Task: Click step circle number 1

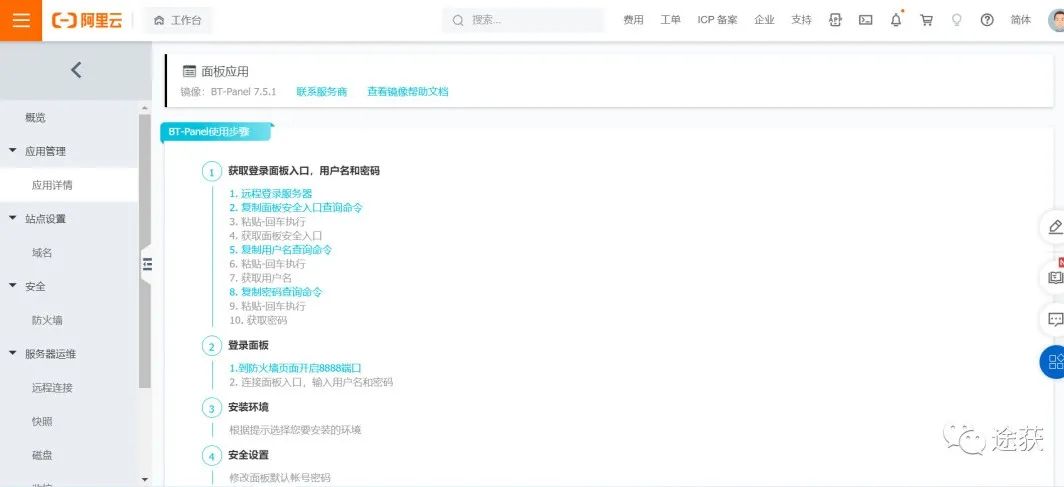Action: pyautogui.click(x=212, y=172)
